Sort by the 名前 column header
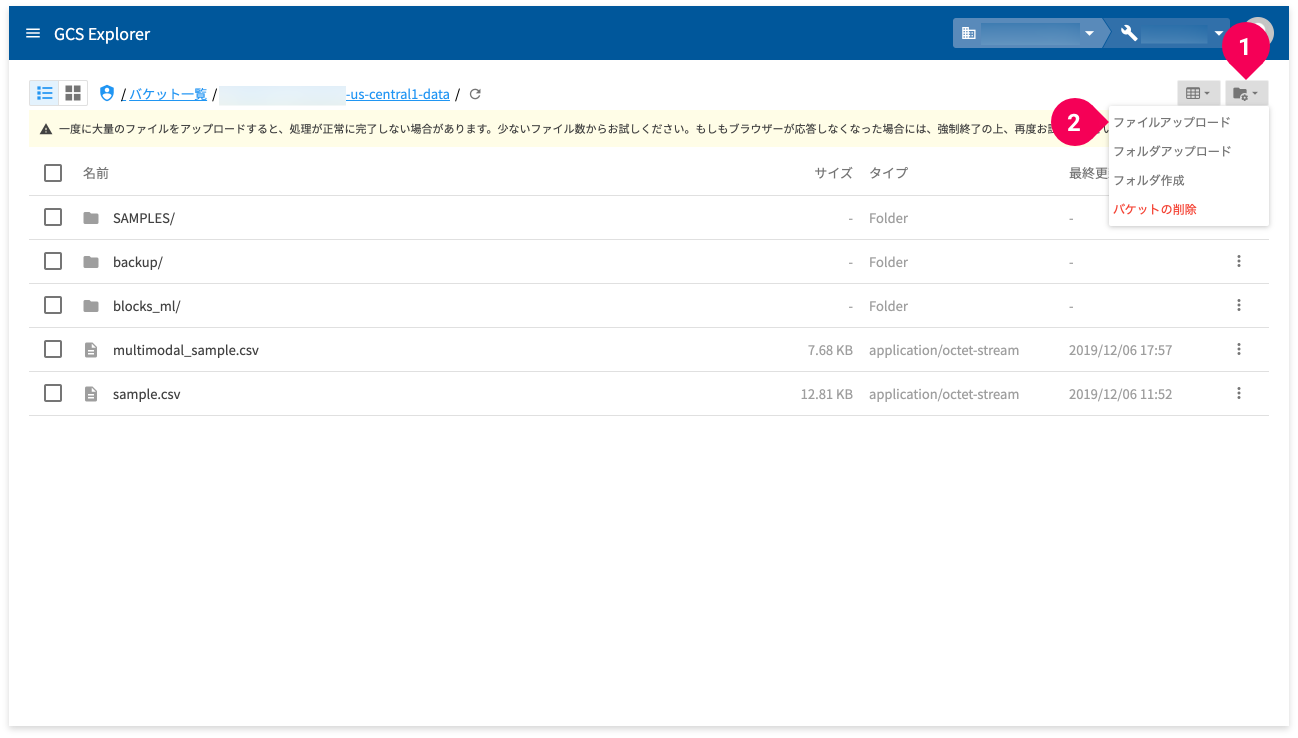The width and height of the screenshot is (1298, 738). coord(96,173)
